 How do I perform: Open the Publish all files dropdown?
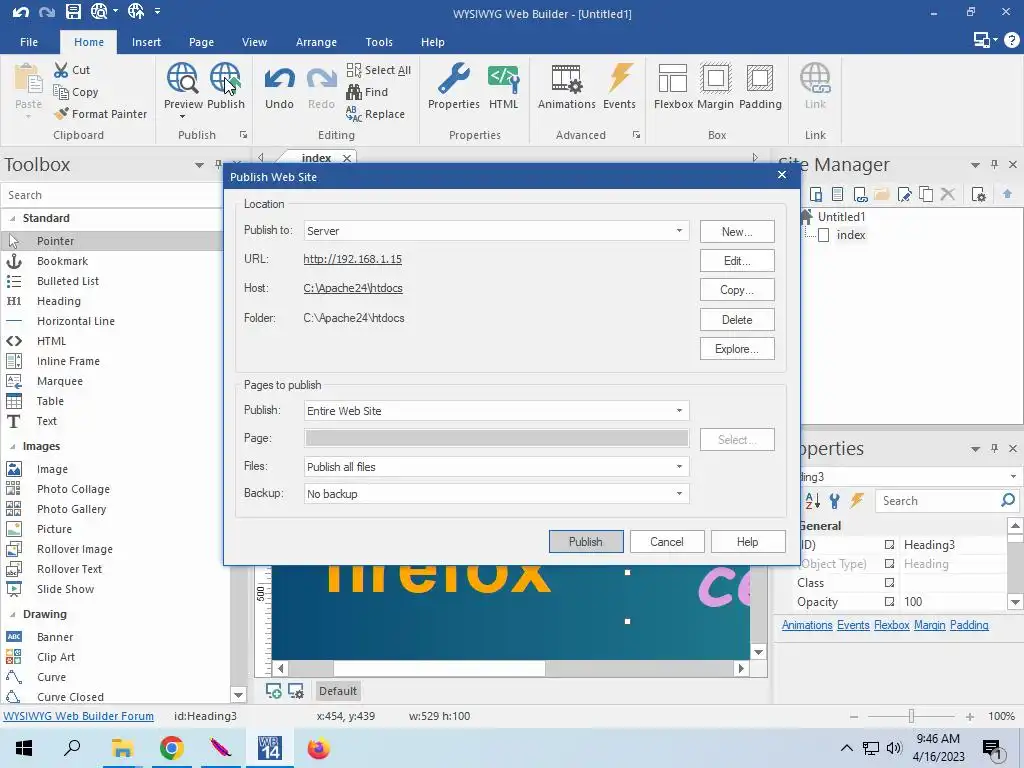[679, 466]
